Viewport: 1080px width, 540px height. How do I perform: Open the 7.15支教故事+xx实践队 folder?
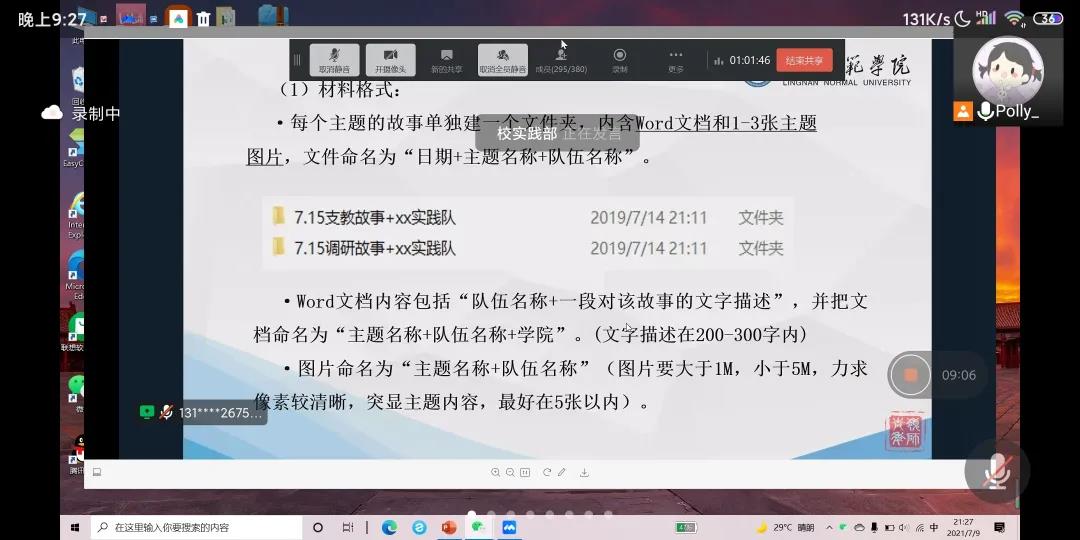[x=375, y=218]
